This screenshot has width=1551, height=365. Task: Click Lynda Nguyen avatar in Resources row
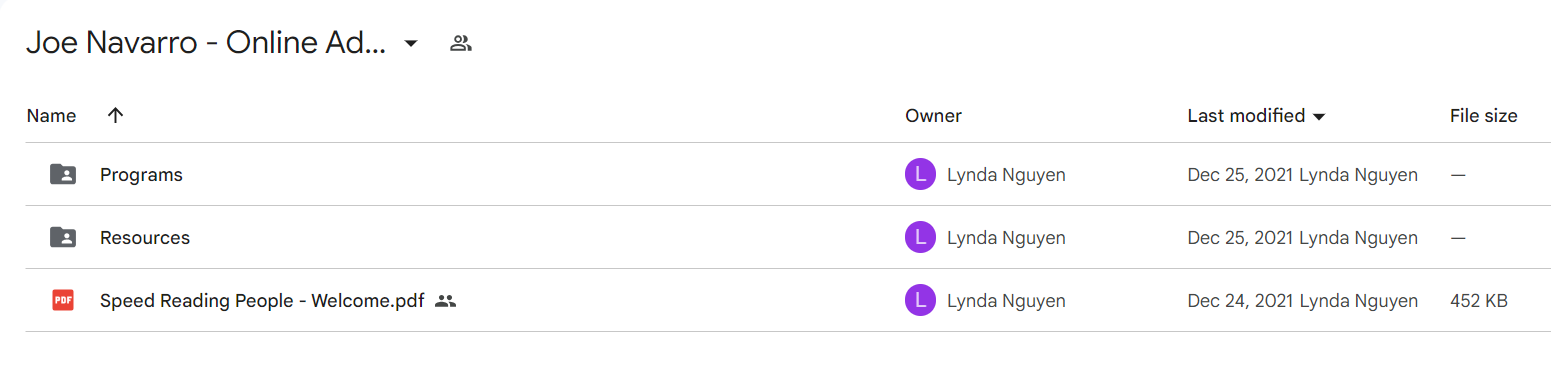[x=920, y=238]
